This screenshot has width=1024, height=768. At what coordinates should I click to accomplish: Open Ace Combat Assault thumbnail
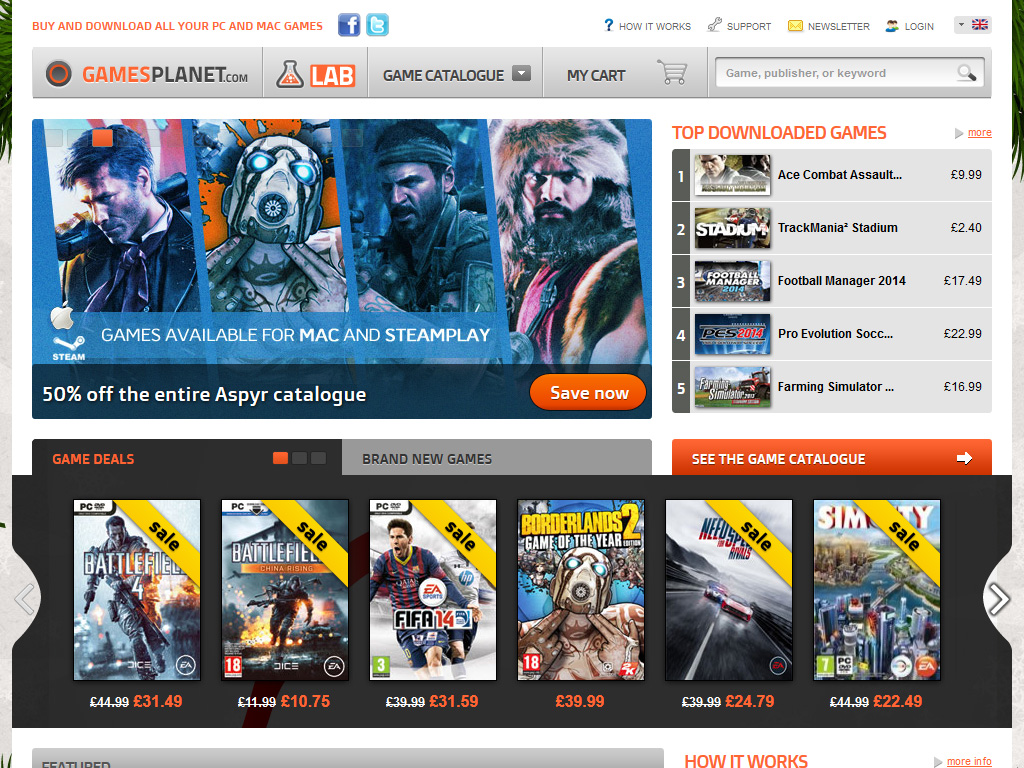pos(732,175)
